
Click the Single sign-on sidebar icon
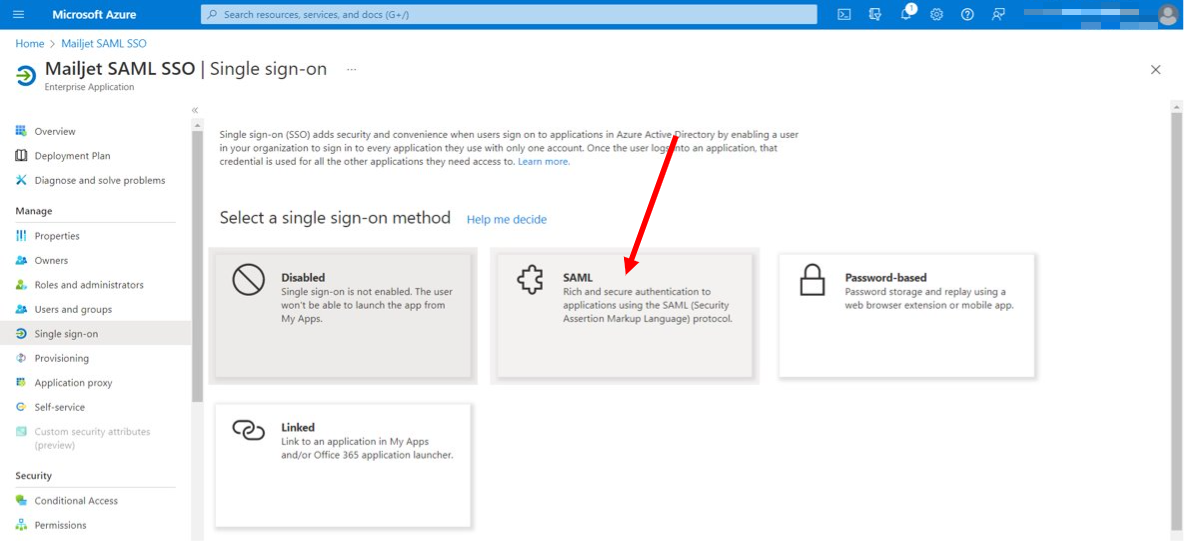click(x=21, y=334)
